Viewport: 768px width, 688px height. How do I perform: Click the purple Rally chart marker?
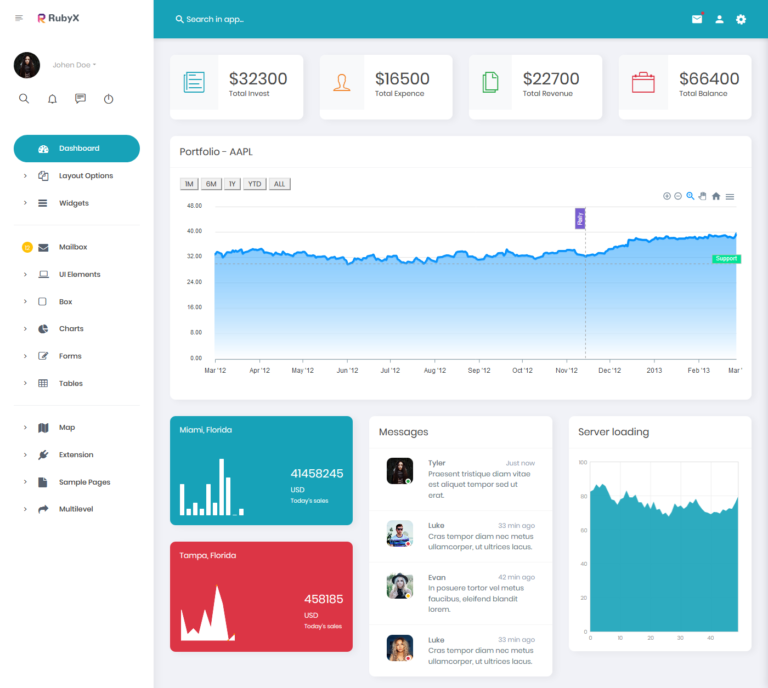(x=580, y=219)
